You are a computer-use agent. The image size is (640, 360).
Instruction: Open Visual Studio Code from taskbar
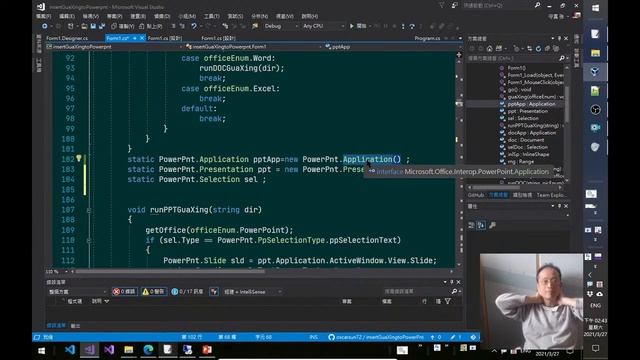[70, 350]
